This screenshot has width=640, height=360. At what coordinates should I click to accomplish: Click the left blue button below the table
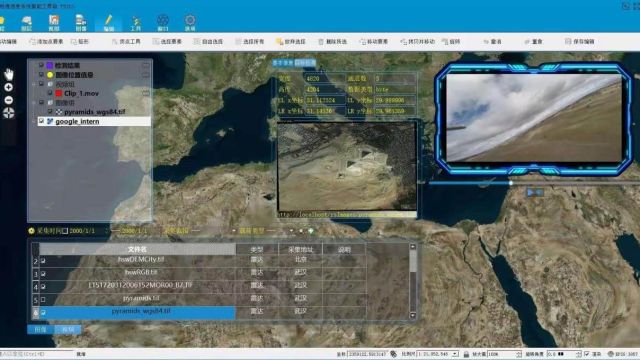point(40,329)
